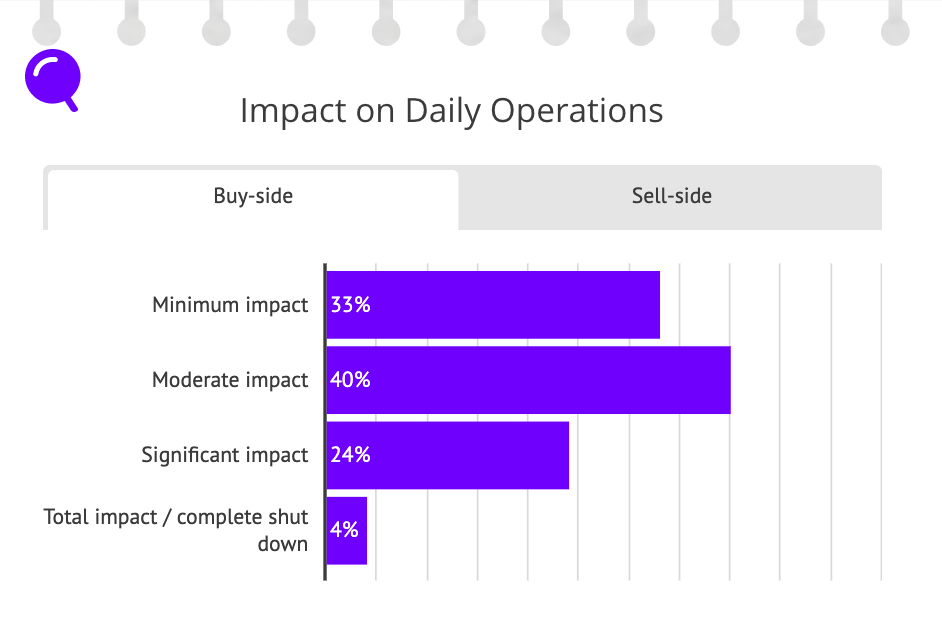Screen dimensions: 942x617
Task: Click the Impact on Daily Operations title
Action: 451,111
